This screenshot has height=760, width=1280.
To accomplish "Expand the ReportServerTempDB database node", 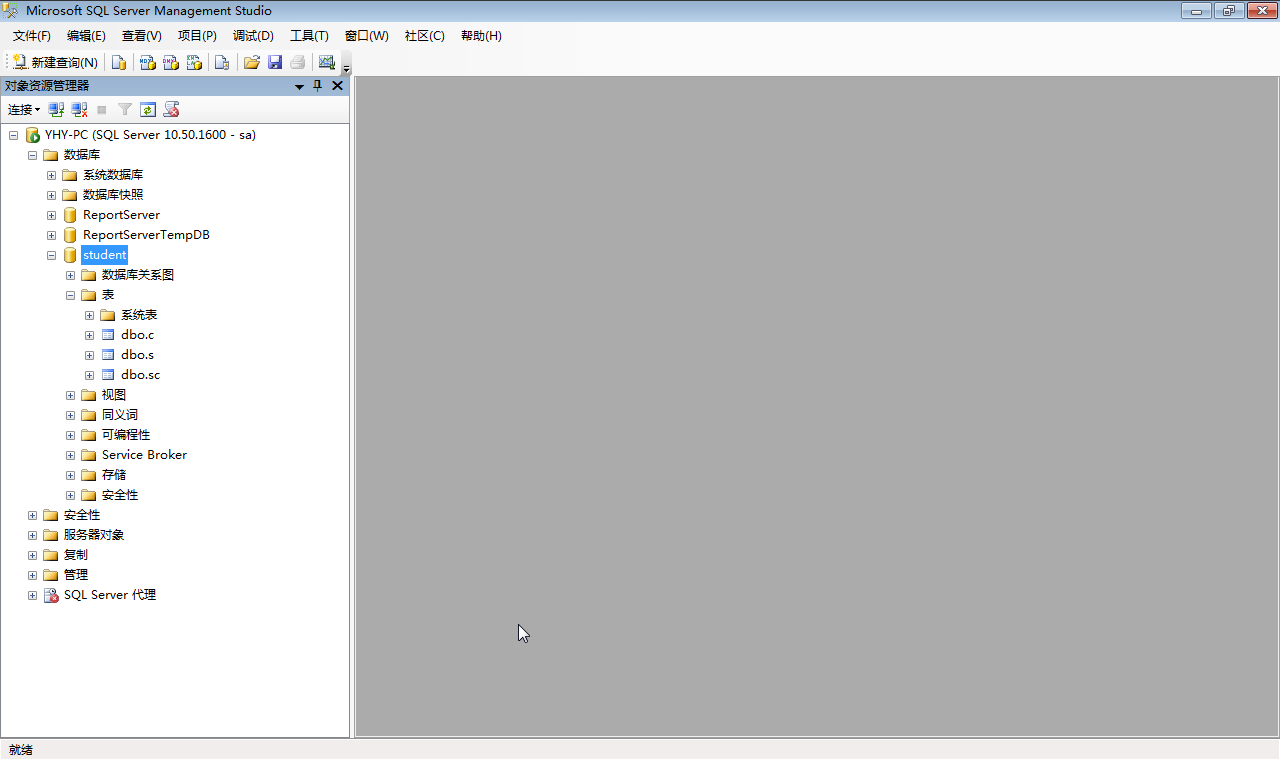I will (x=51, y=235).
